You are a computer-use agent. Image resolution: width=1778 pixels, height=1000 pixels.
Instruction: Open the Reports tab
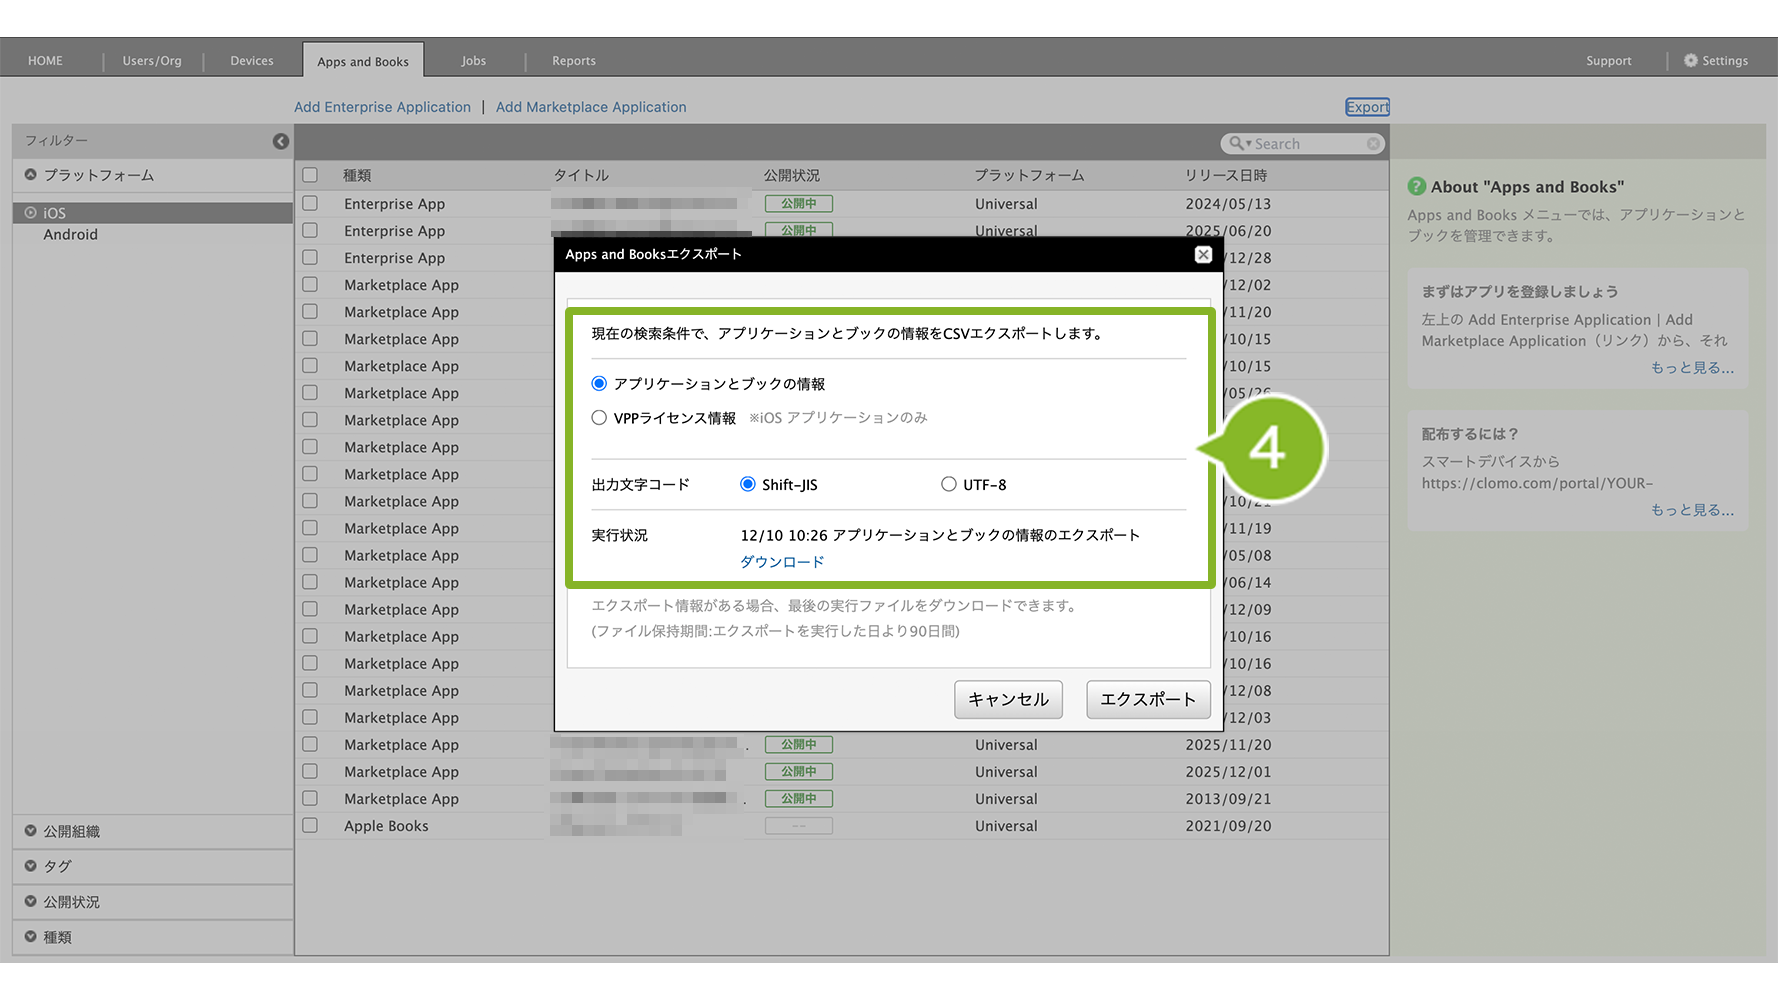tap(573, 61)
